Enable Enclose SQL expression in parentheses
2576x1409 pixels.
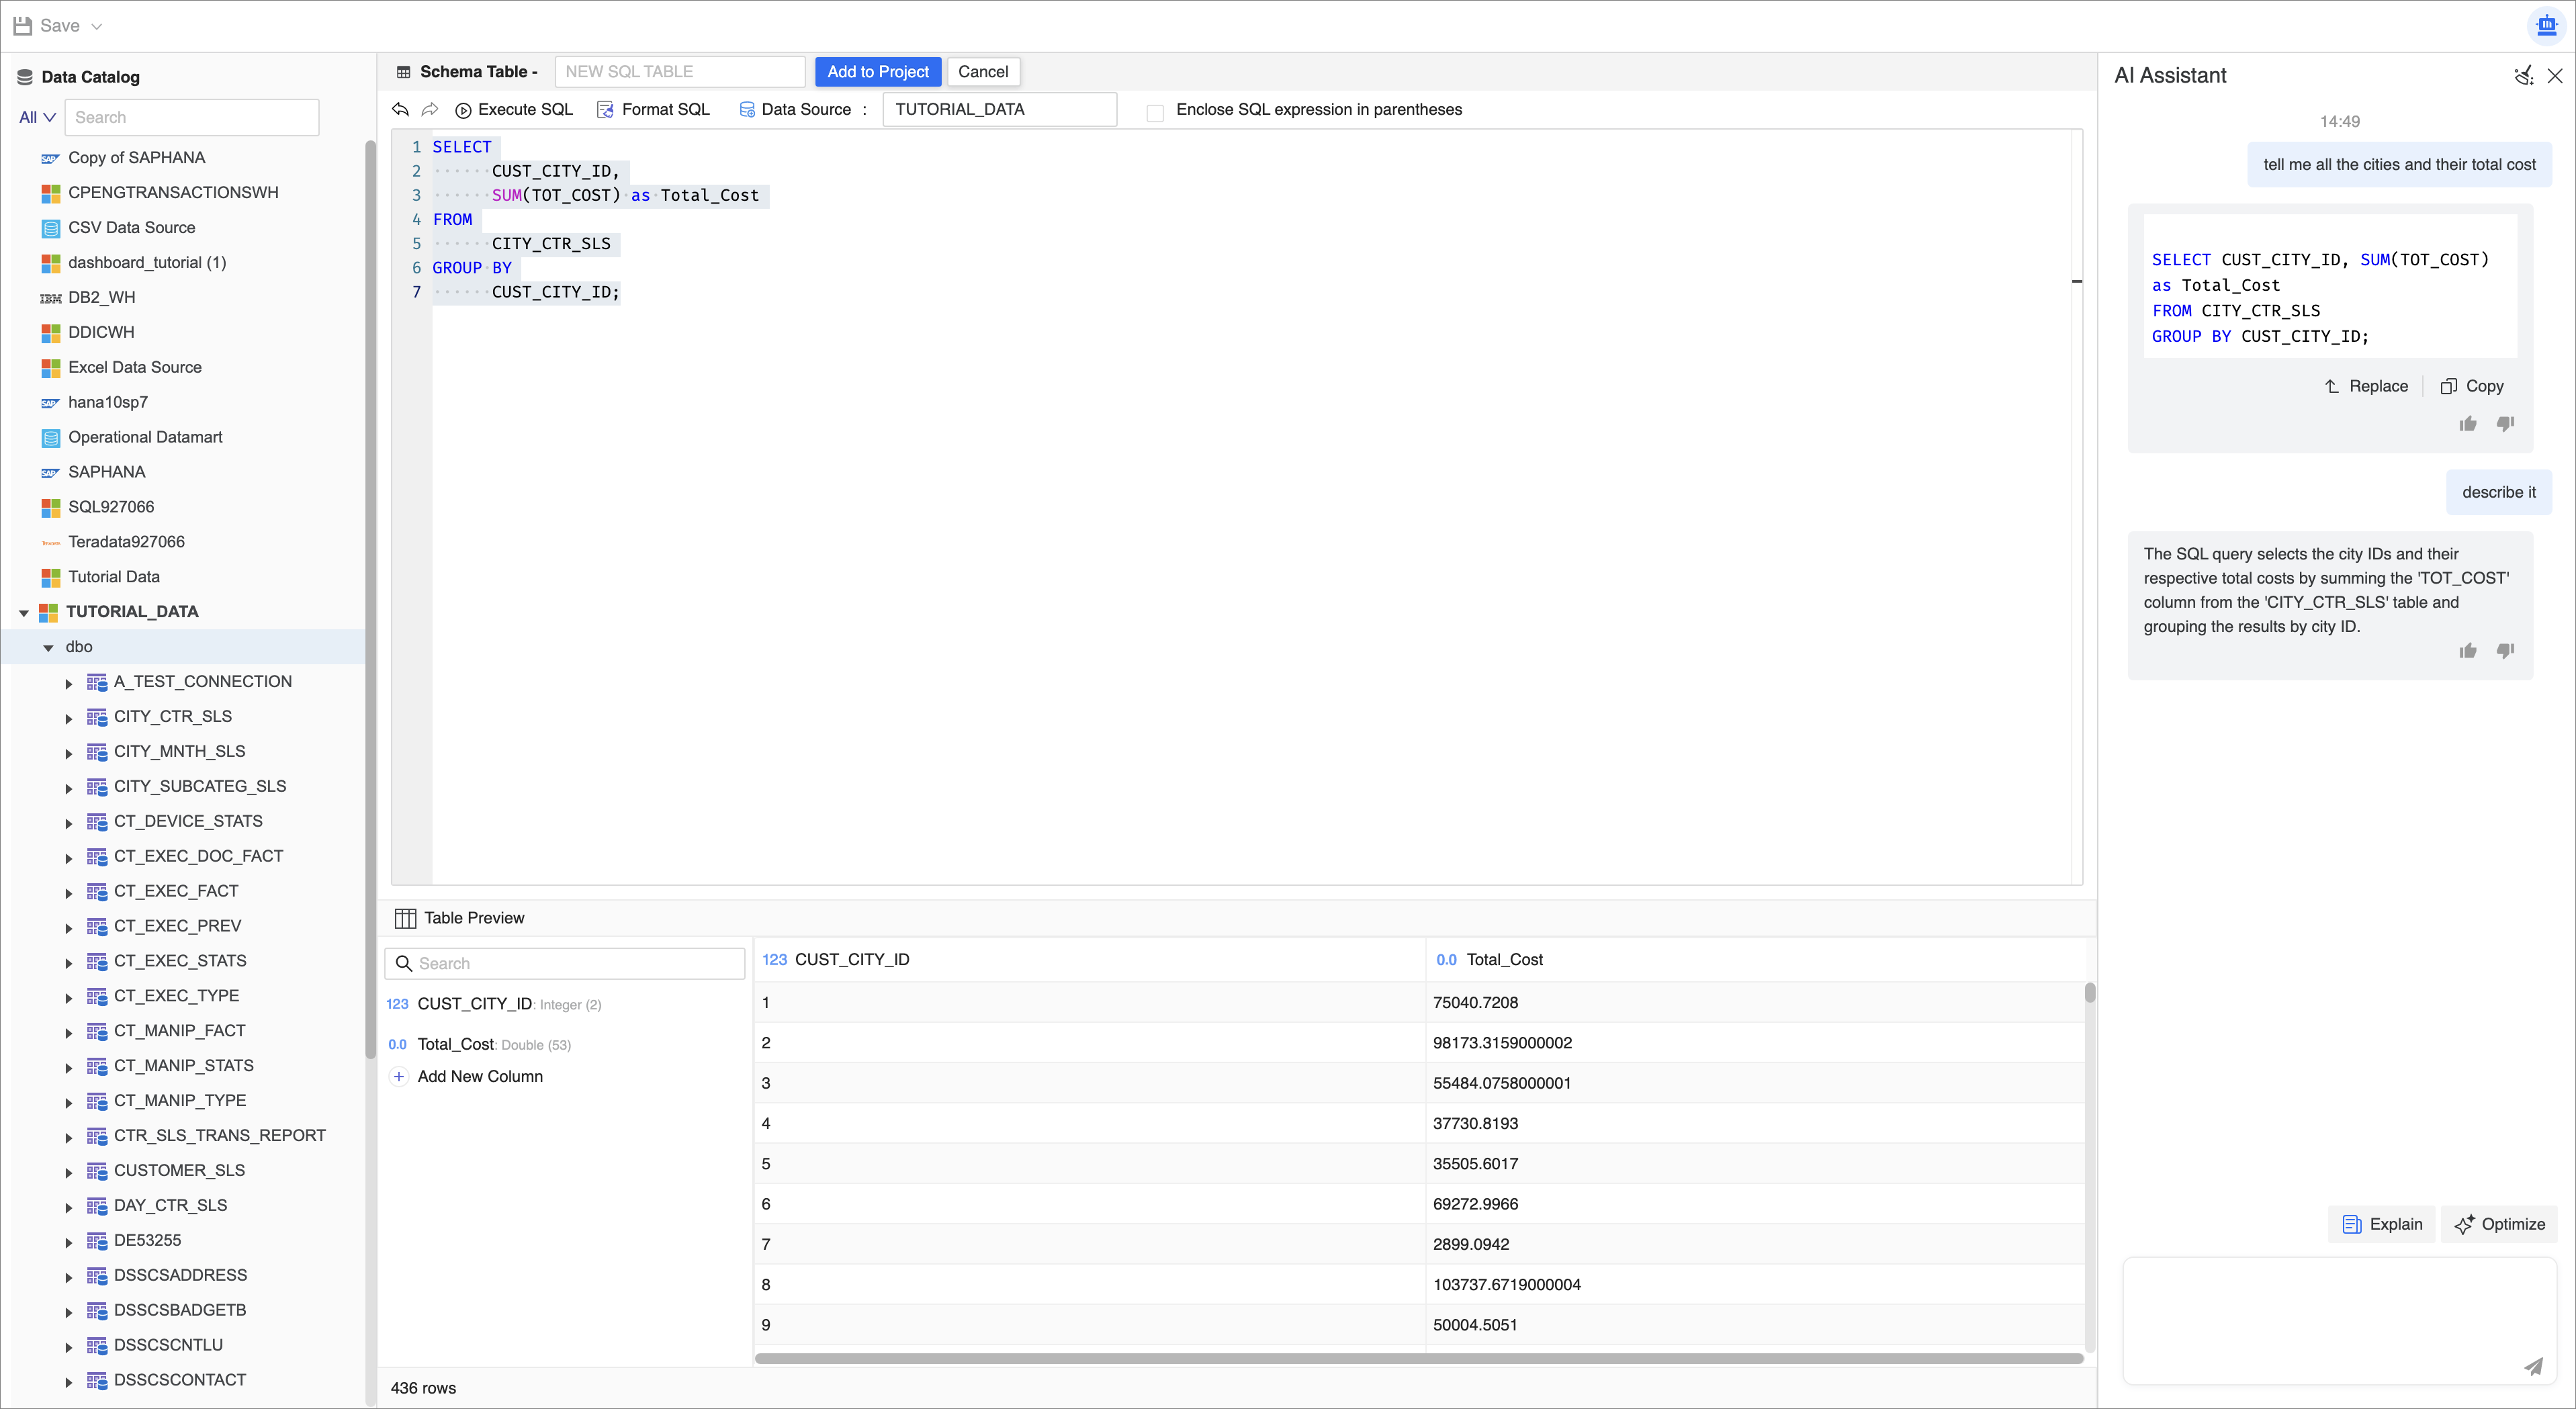click(1155, 112)
